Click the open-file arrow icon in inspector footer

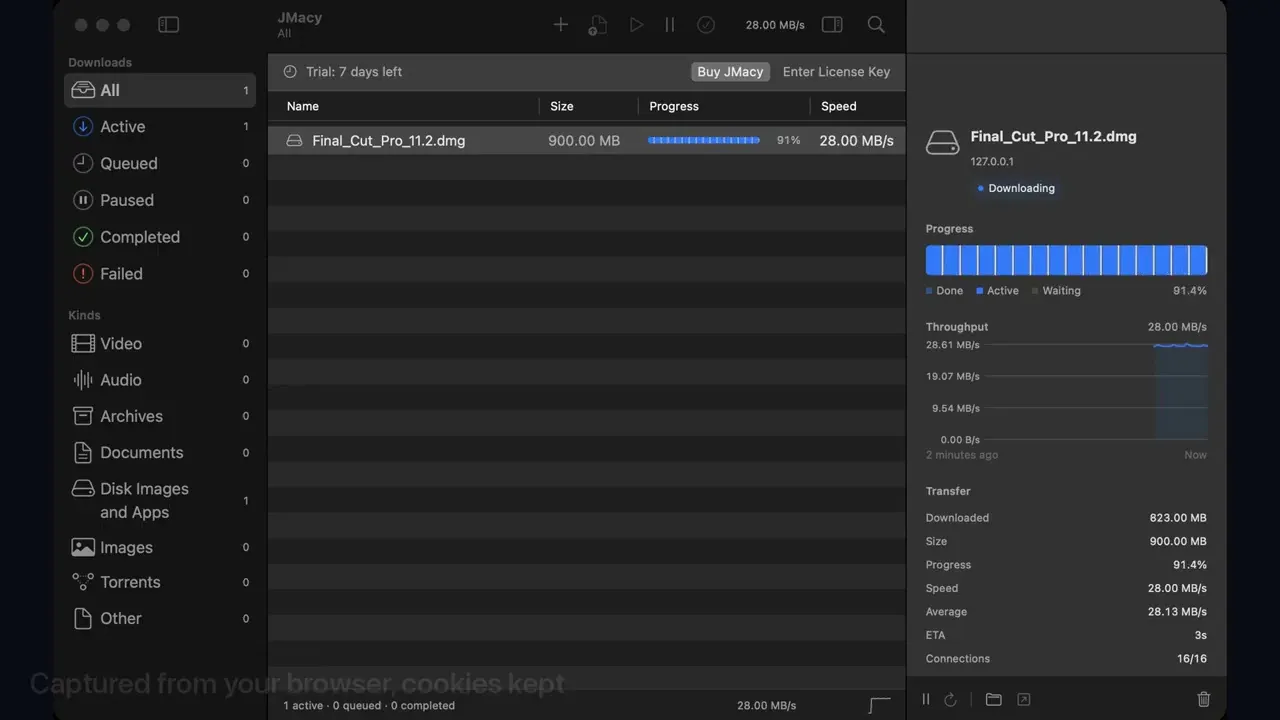click(x=1024, y=700)
